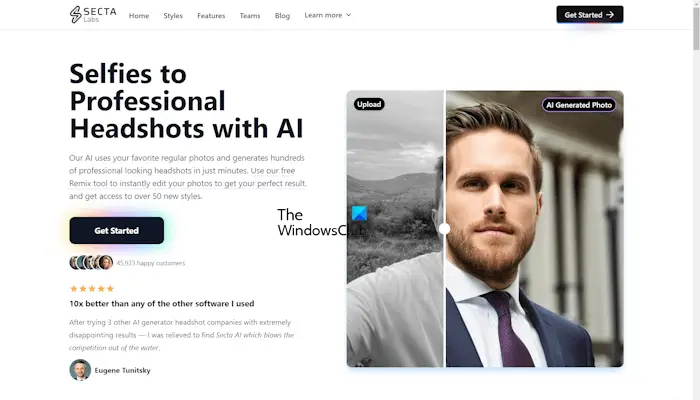Click the AI Generated Photo badge
Image resolution: width=700 pixels, height=400 pixels.
point(579,105)
